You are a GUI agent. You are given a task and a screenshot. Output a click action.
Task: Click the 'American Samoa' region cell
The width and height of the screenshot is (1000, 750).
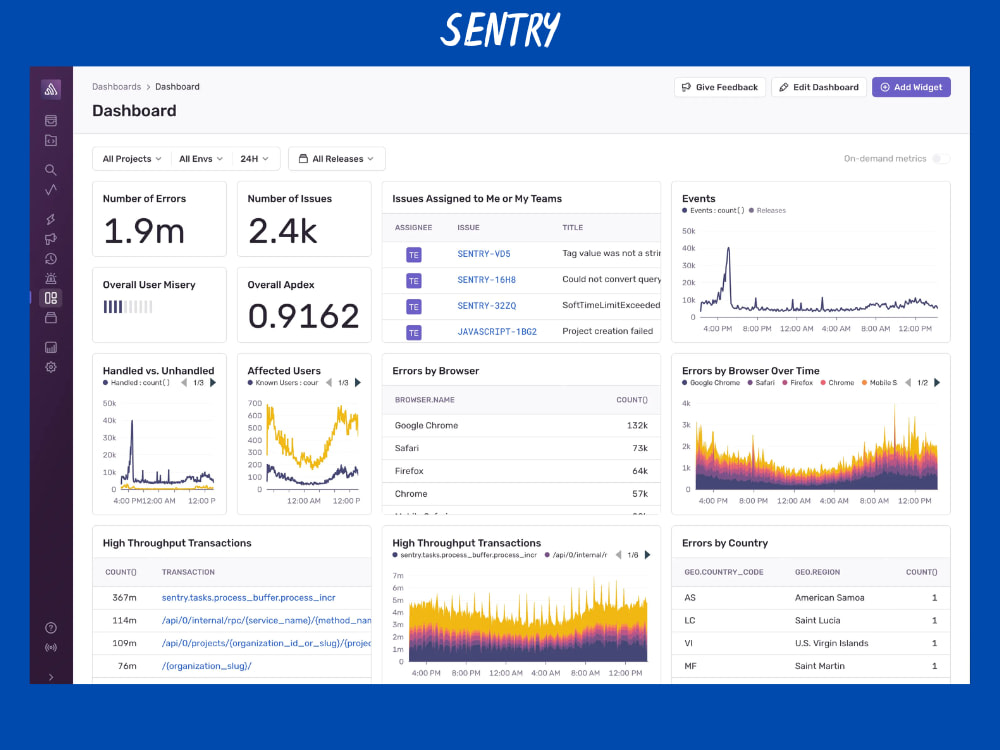829,598
